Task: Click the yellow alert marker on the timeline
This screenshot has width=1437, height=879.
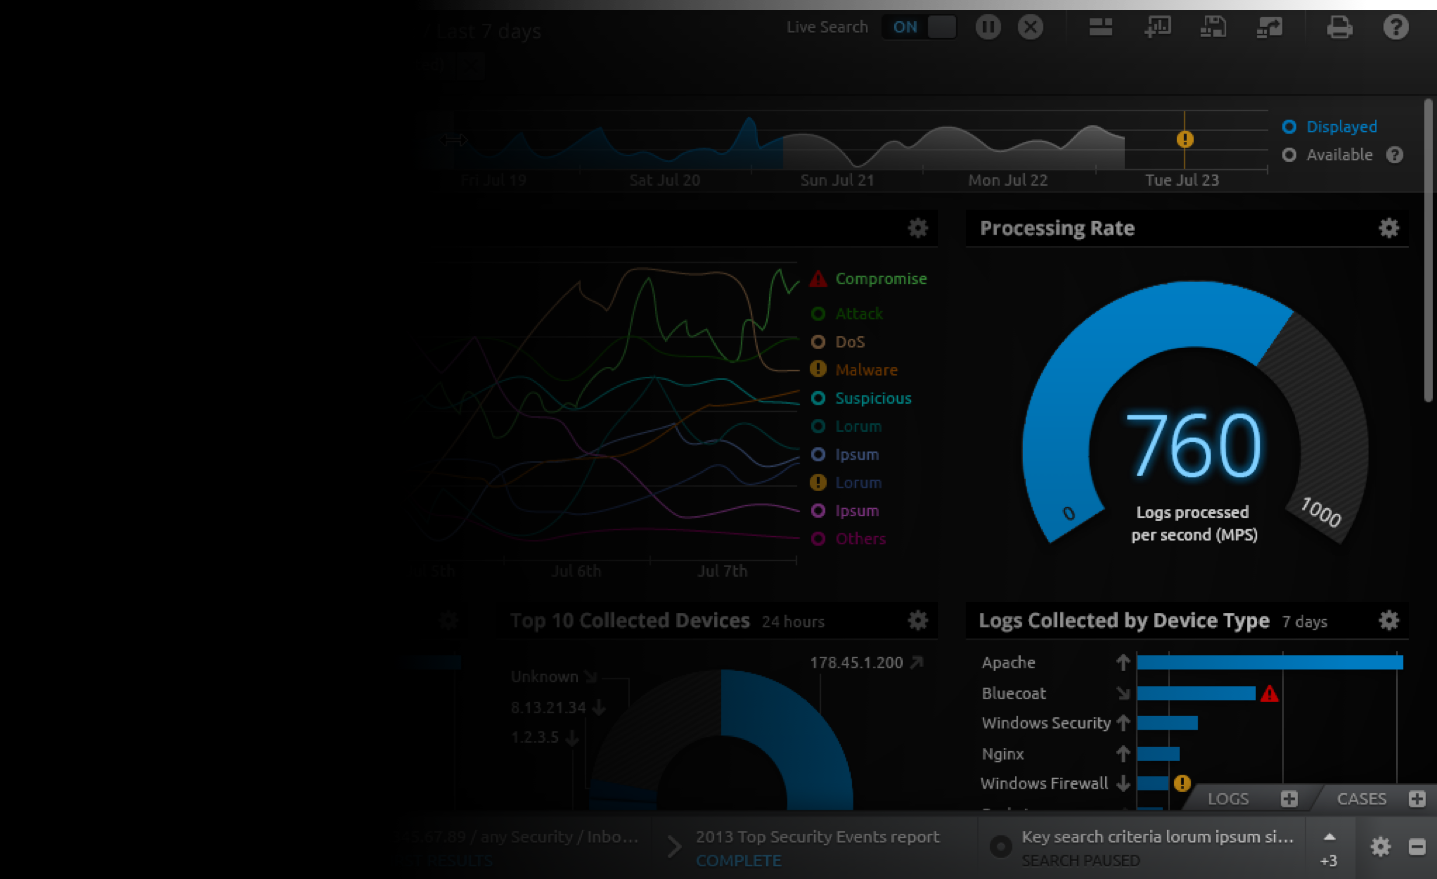Action: pyautogui.click(x=1185, y=140)
